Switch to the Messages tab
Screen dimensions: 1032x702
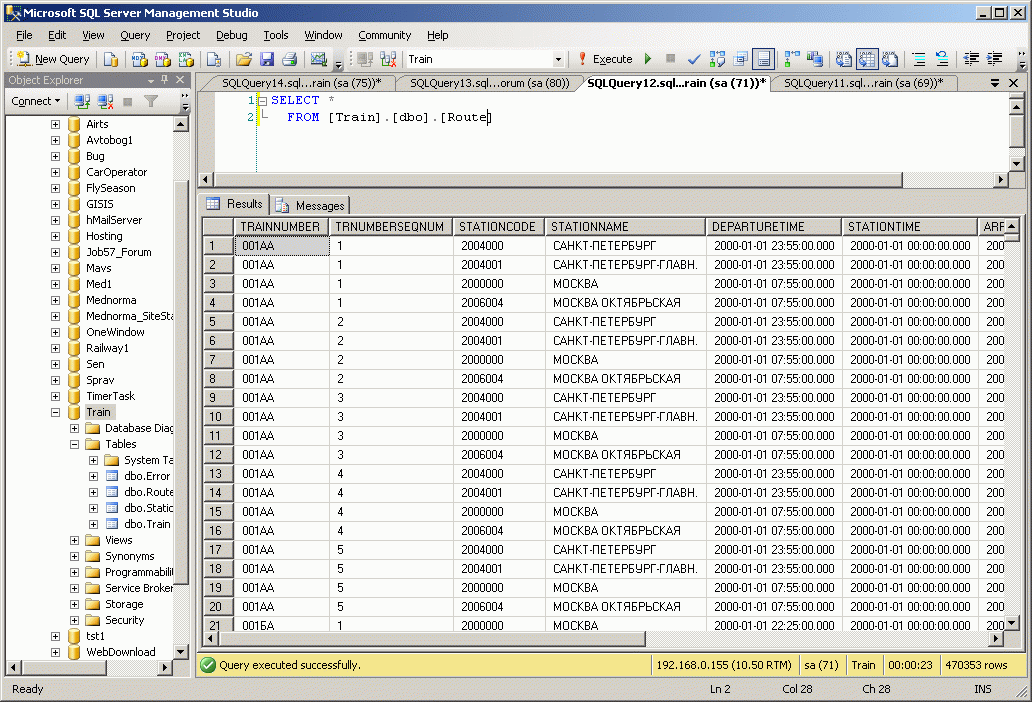(x=311, y=206)
